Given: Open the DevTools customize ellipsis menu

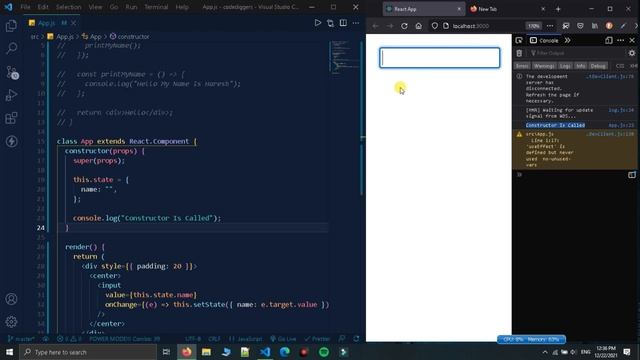Looking at the screenshot, I should pyautogui.click(x=620, y=40).
